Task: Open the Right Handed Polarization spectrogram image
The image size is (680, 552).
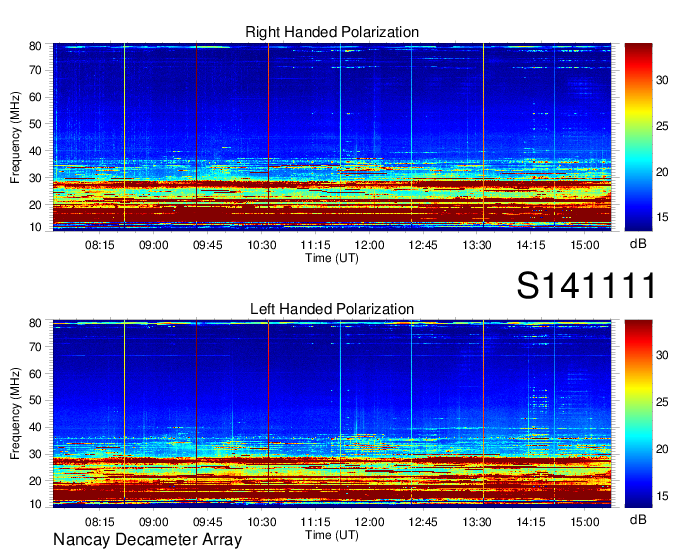Action: [332, 137]
